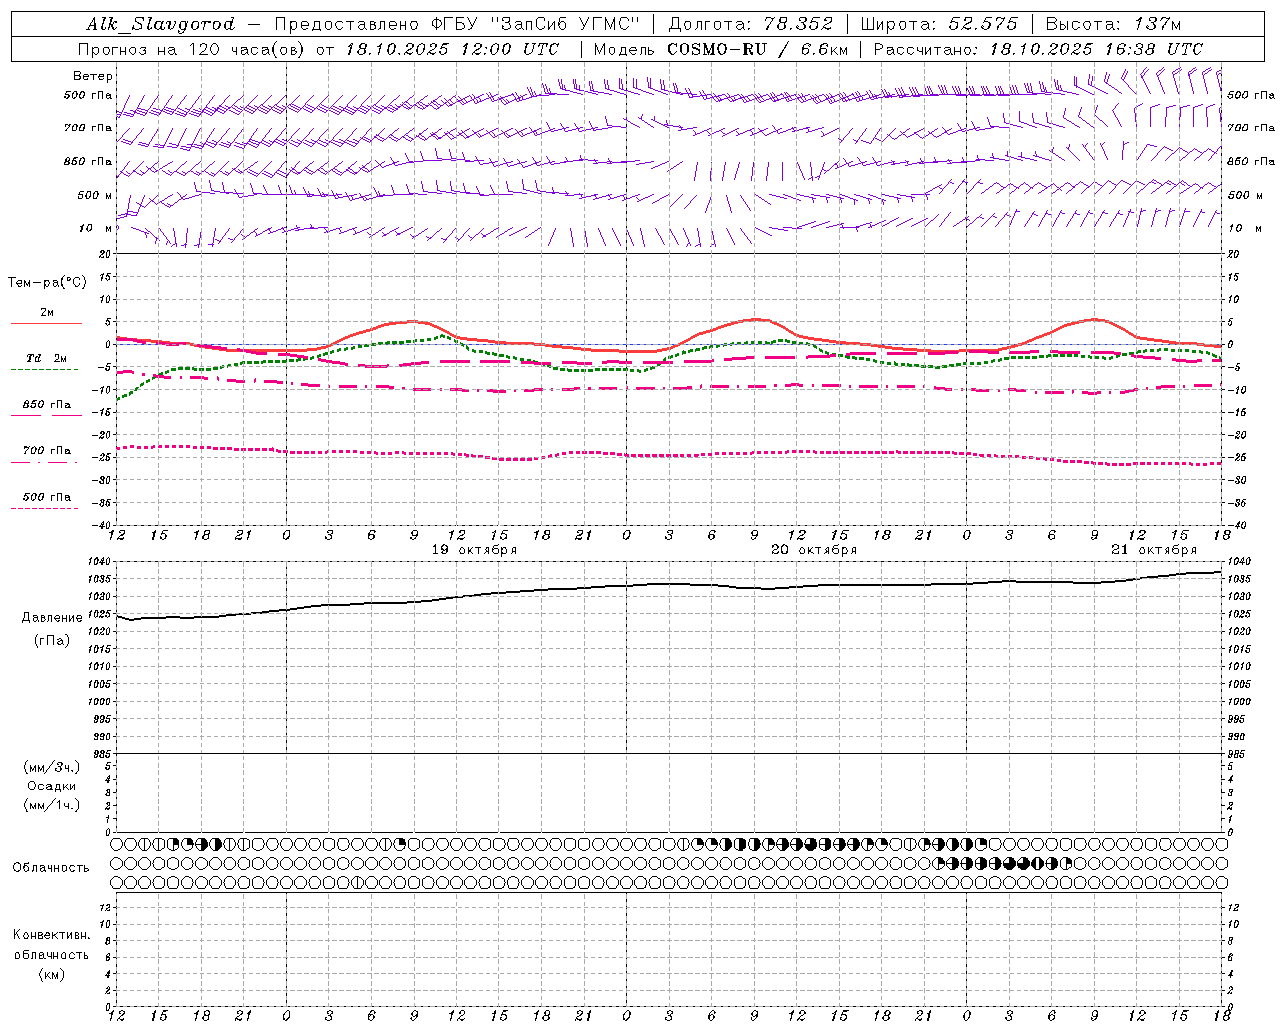Click the computed time "18.10.2025 16:38 UTC"
The image size is (1280, 1024).
pos(1096,49)
